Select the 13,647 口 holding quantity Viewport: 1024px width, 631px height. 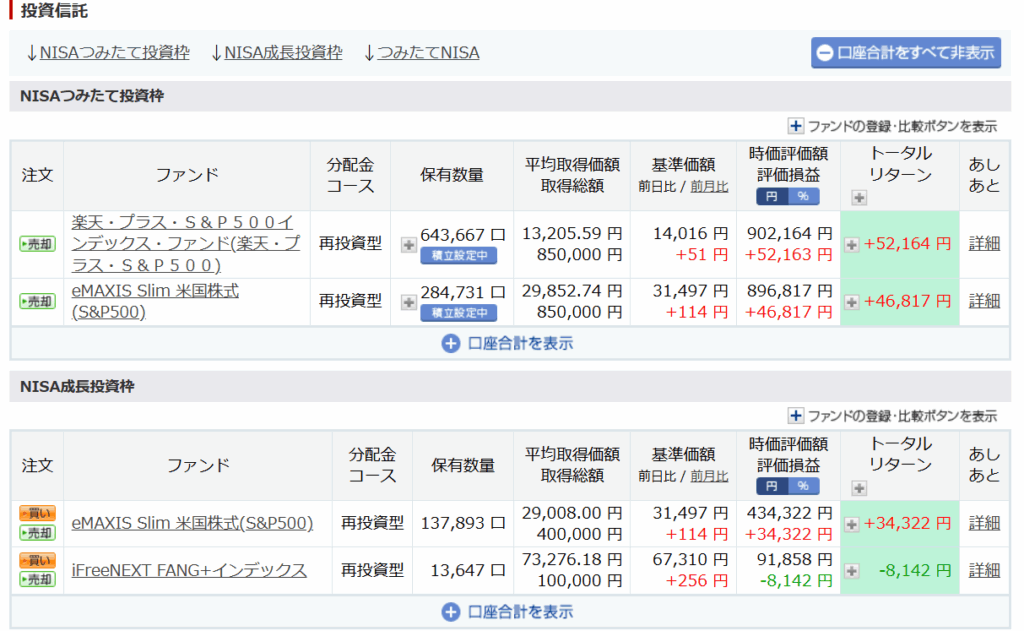pos(468,570)
